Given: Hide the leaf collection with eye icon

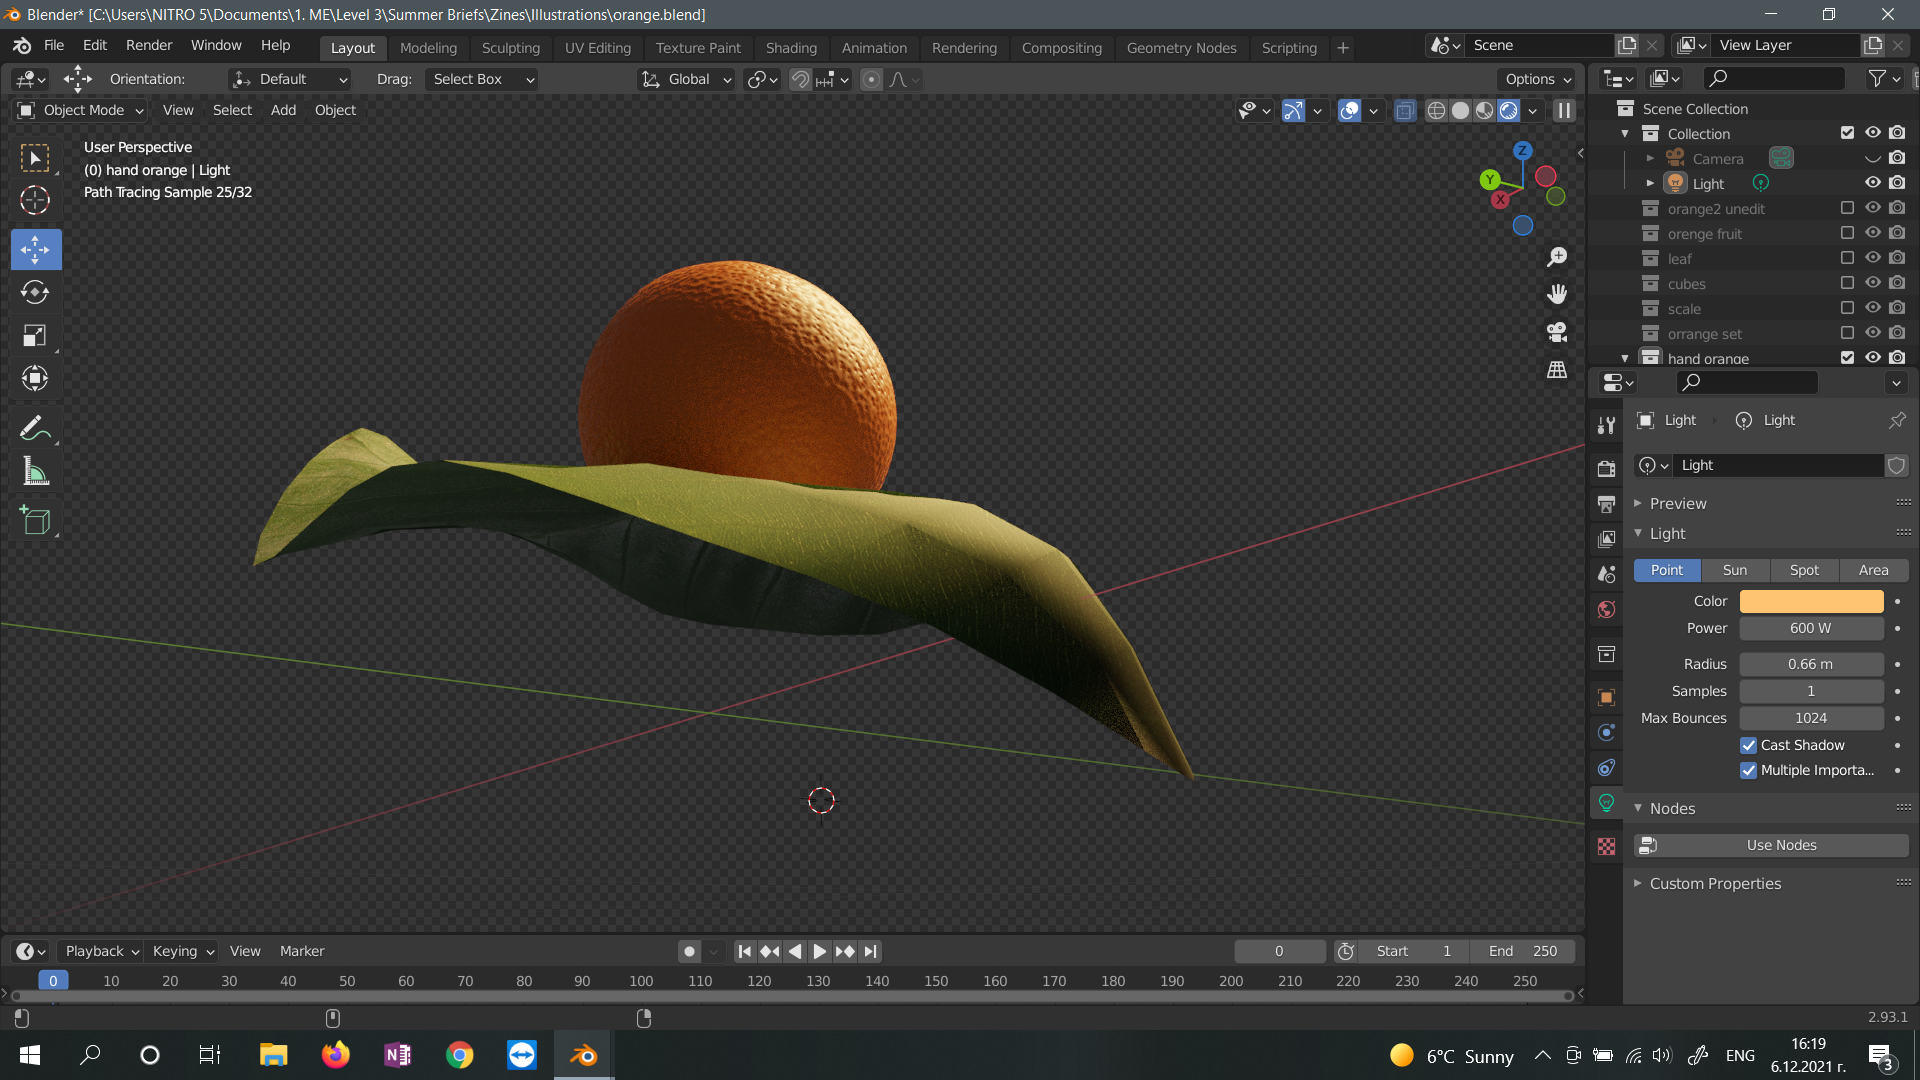Looking at the screenshot, I should [x=1872, y=258].
